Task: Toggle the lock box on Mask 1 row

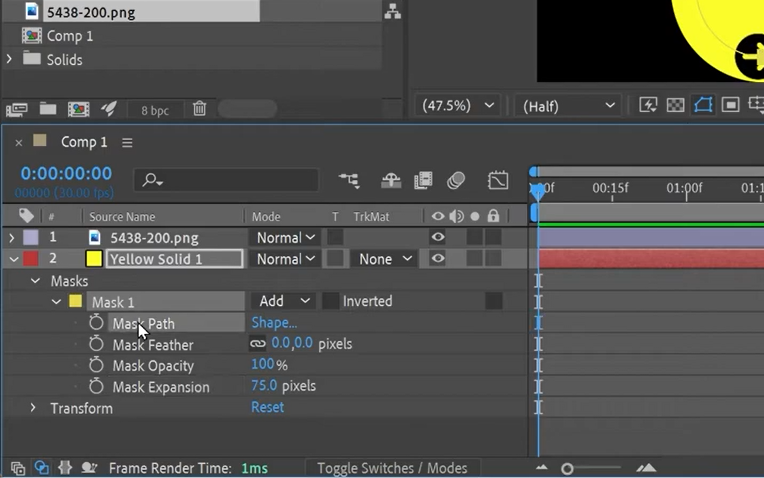Action: coord(494,301)
